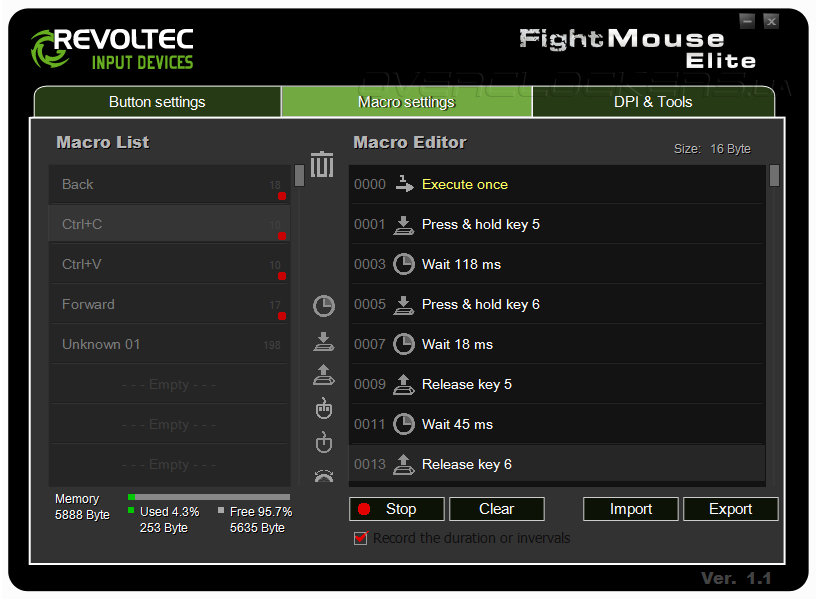Select the Press & hold key 6 step
This screenshot has height=599, width=816.
click(557, 304)
